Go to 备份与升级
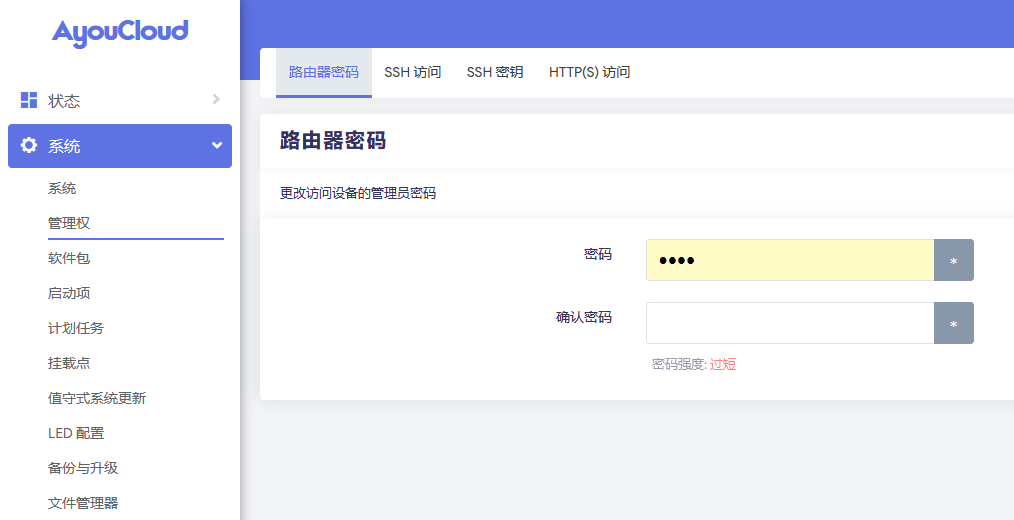Screen dimensions: 1014x520 pyautogui.click(x=83, y=468)
